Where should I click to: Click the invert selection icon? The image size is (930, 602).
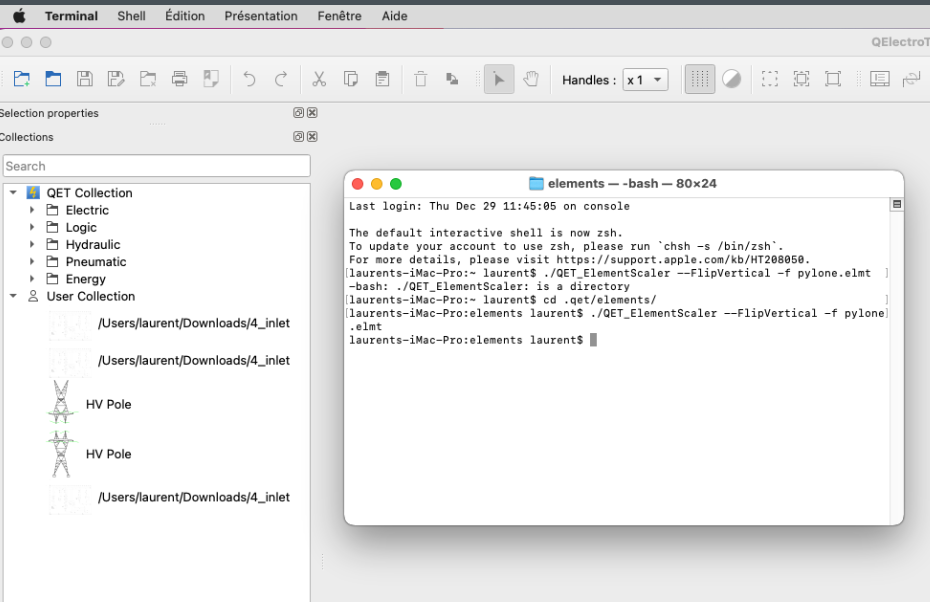[x=833, y=79]
